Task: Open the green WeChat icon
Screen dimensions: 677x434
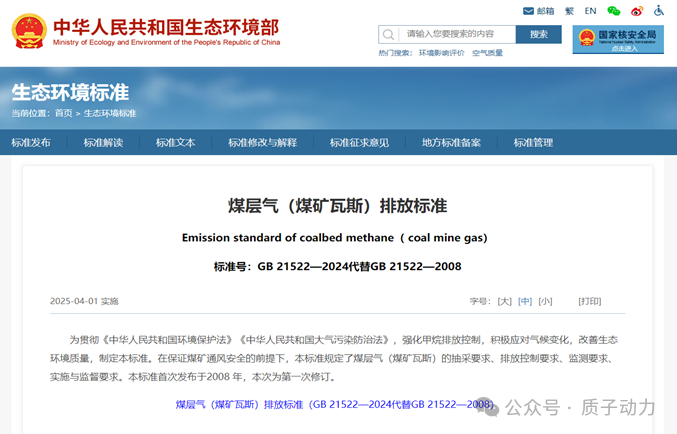Action: point(613,11)
